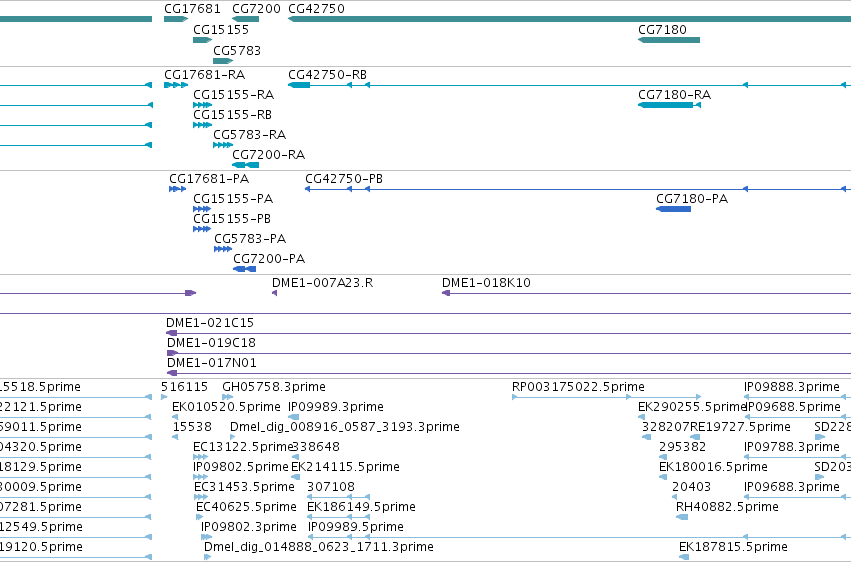
Task: Click the IP09802.3prime EST
Action: [206, 537]
